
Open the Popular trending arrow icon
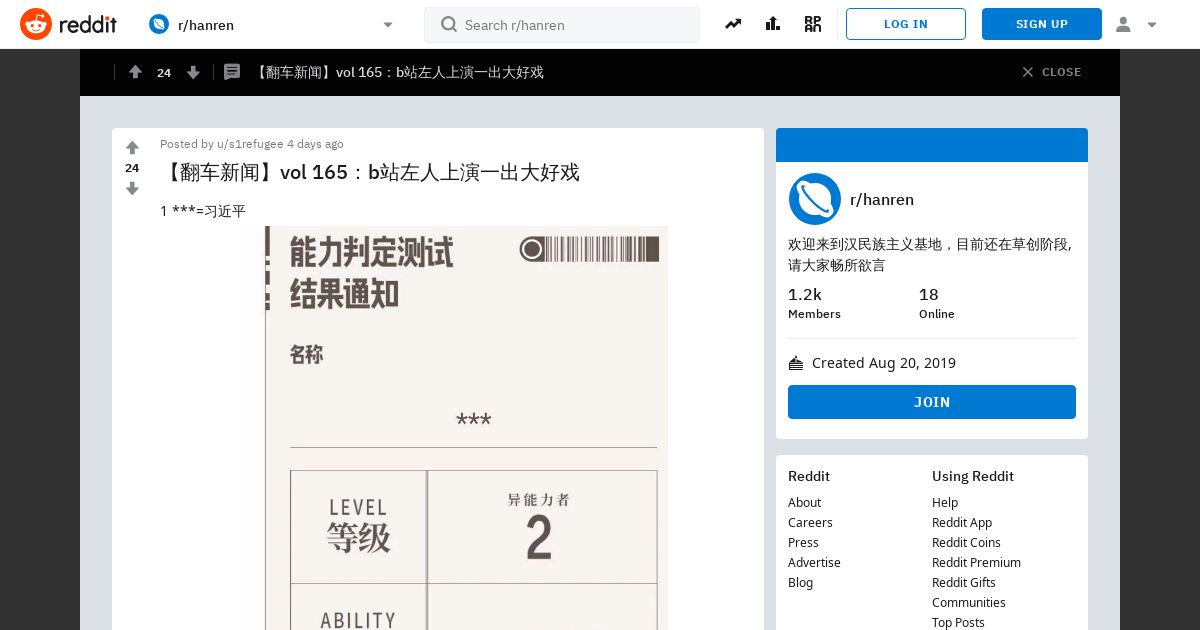click(733, 24)
